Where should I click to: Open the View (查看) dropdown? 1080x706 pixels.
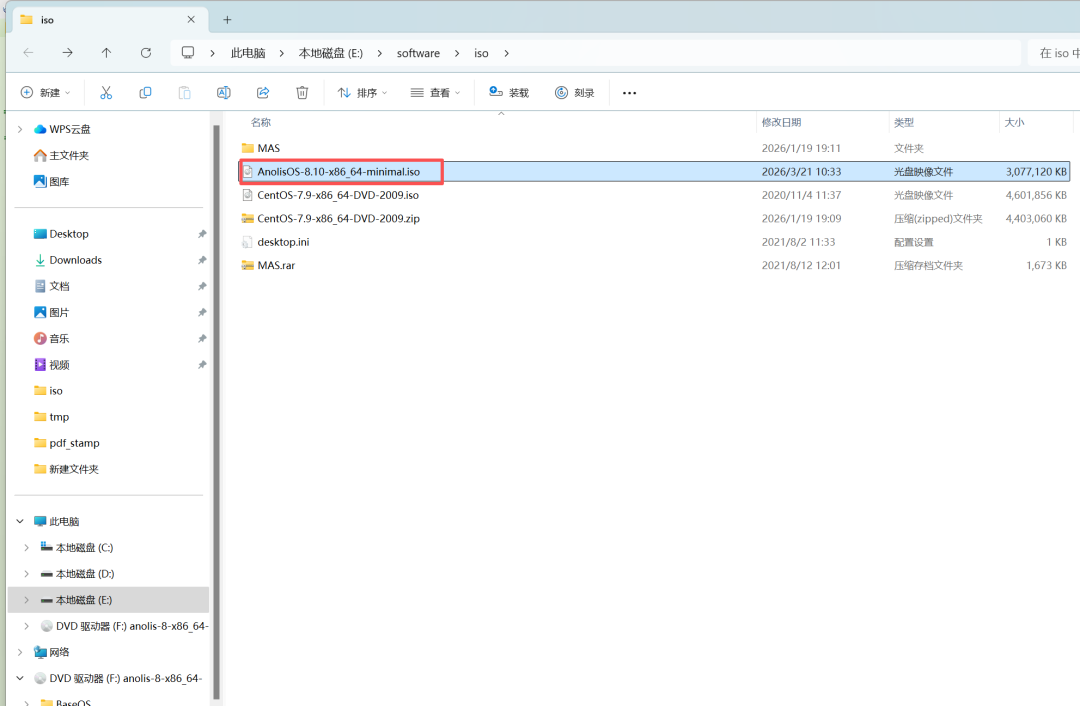coord(435,92)
